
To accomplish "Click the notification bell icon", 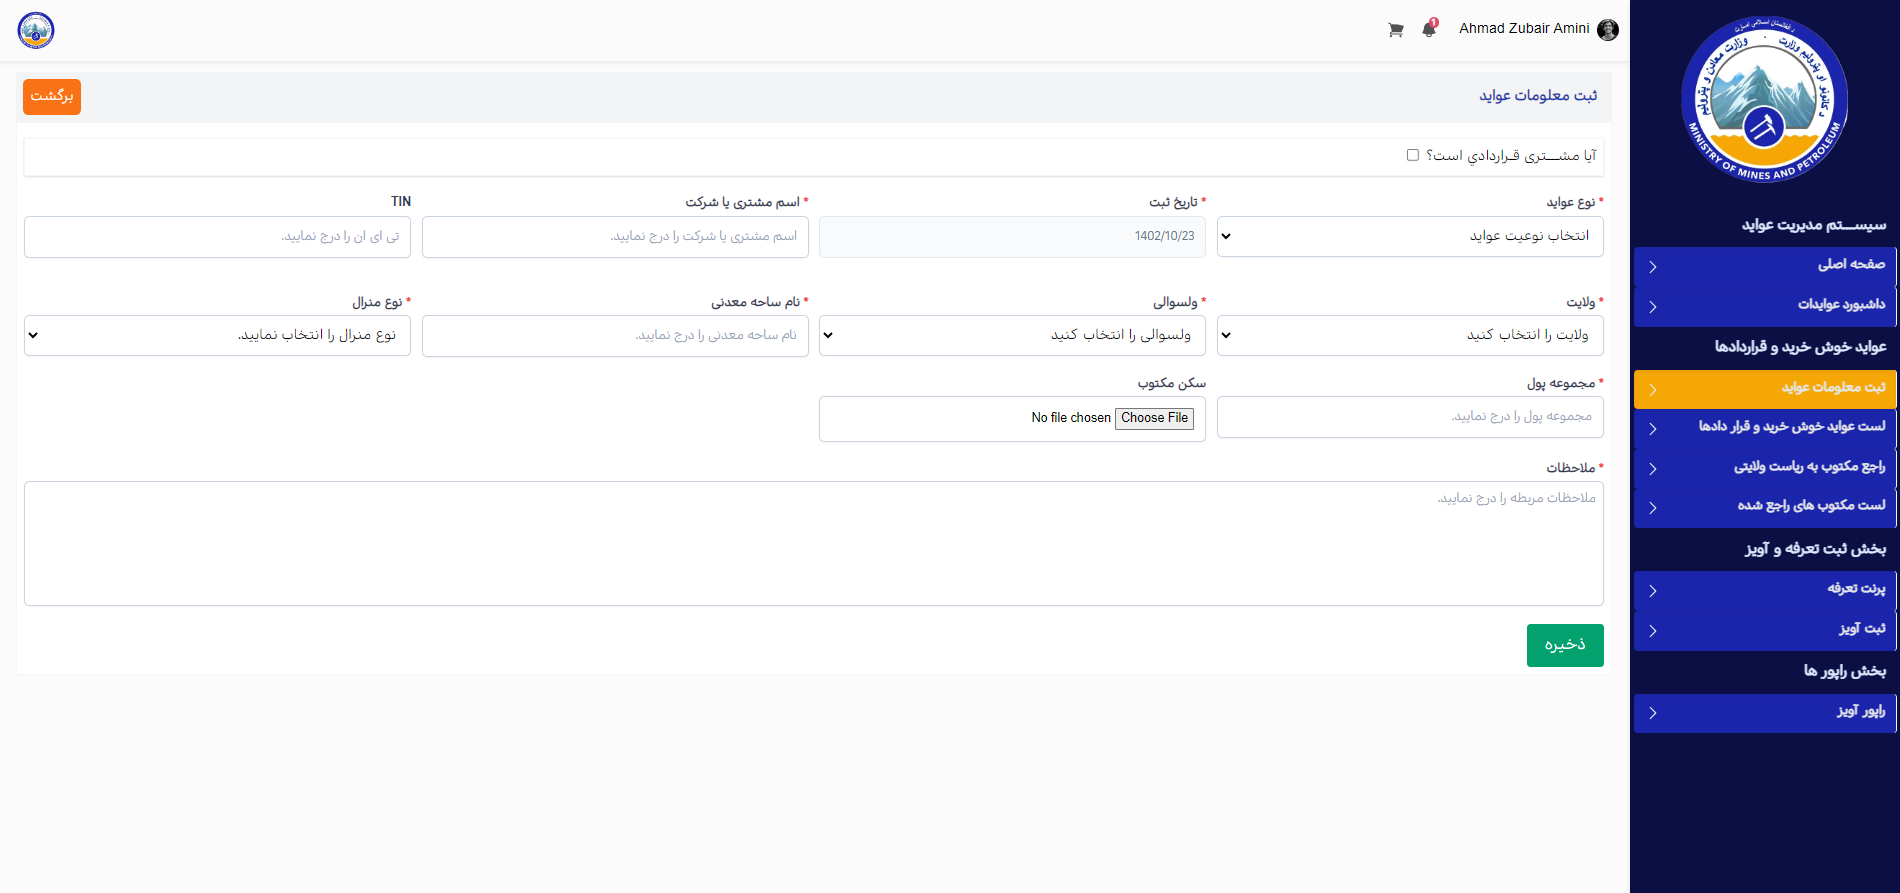I will 1429,29.
